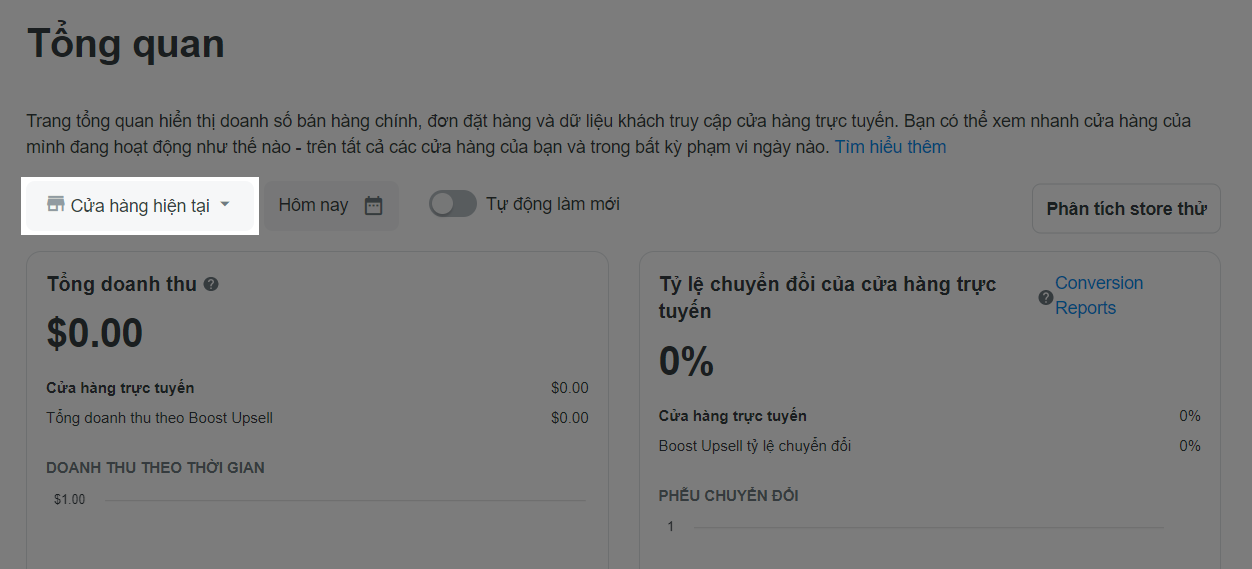
Task: Select Cửa hàng trực tuyến row under Tổng doanh thu
Action: coord(318,388)
